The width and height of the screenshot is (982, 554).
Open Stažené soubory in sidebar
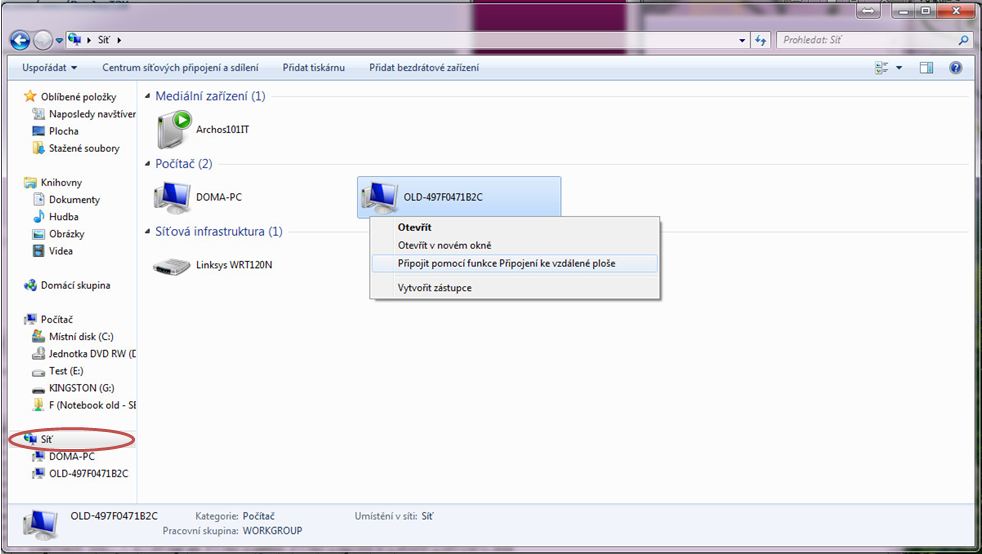pos(76,148)
